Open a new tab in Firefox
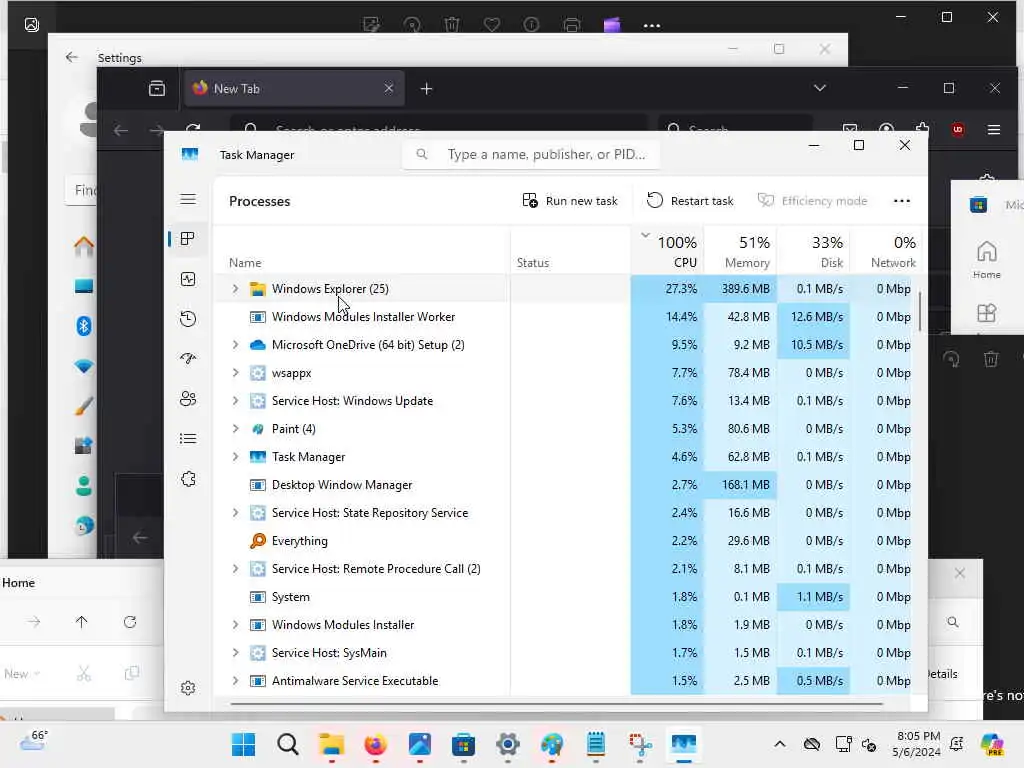The image size is (1024, 768). pos(426,89)
